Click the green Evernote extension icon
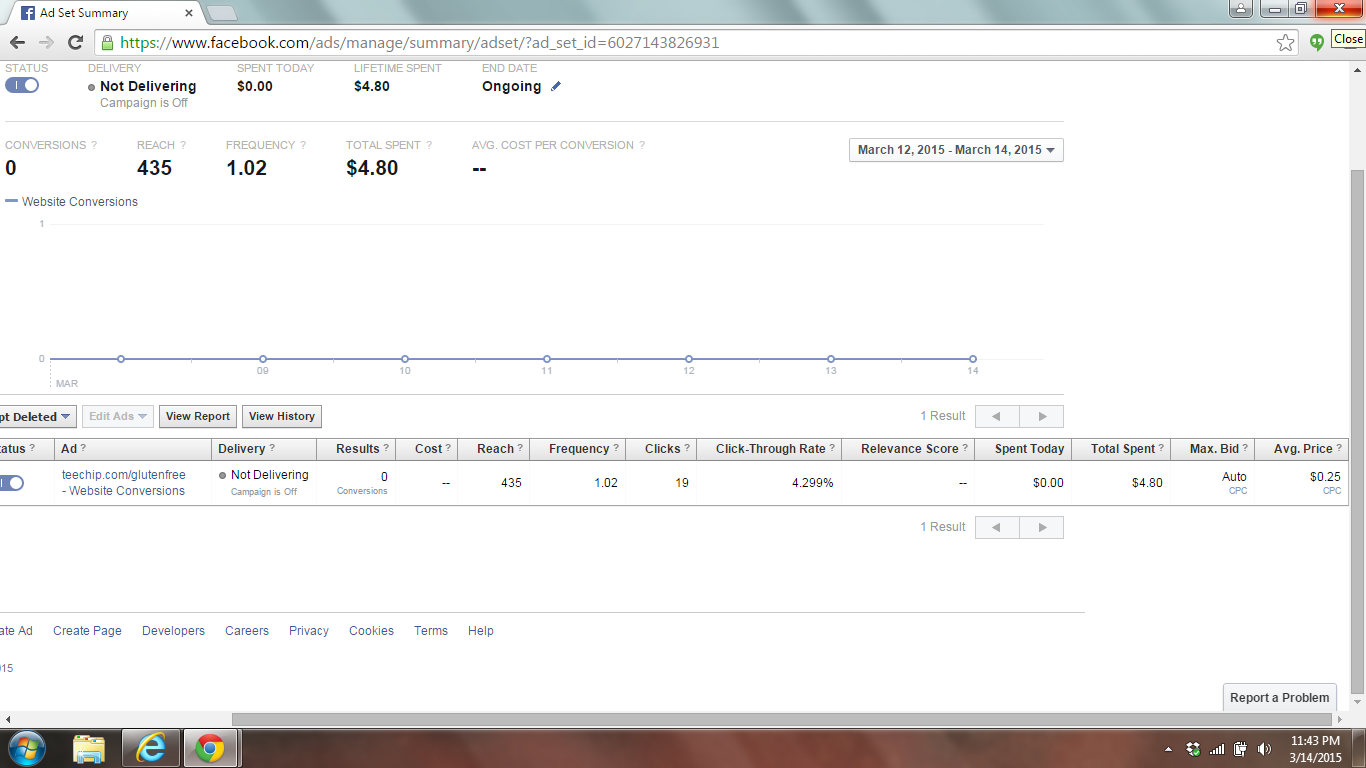 pos(1316,42)
